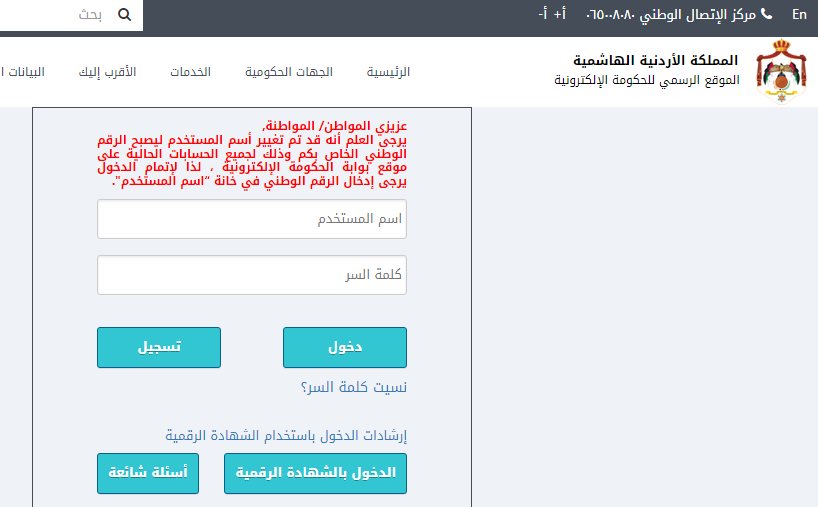
Task: Click the phone icon beside the call center number
Action: pyautogui.click(x=767, y=14)
